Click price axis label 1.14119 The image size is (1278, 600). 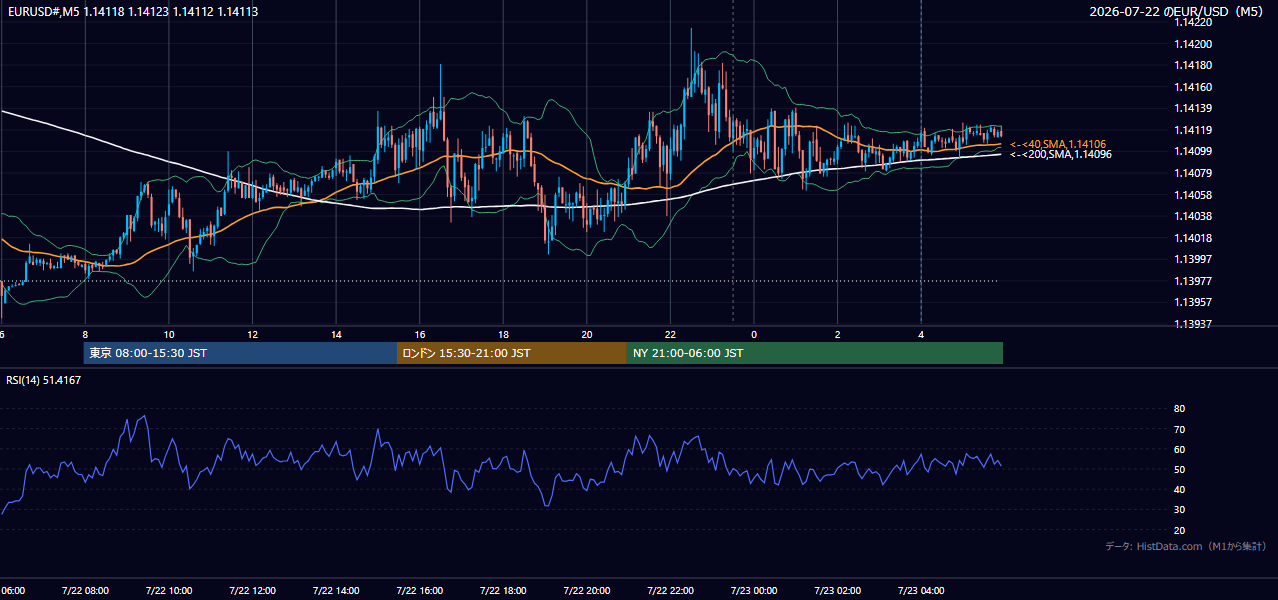[x=1192, y=130]
